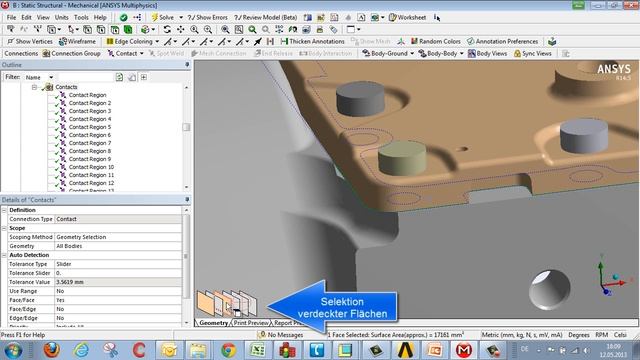
Task: Click the Outline filter text field
Action: click(x=85, y=77)
